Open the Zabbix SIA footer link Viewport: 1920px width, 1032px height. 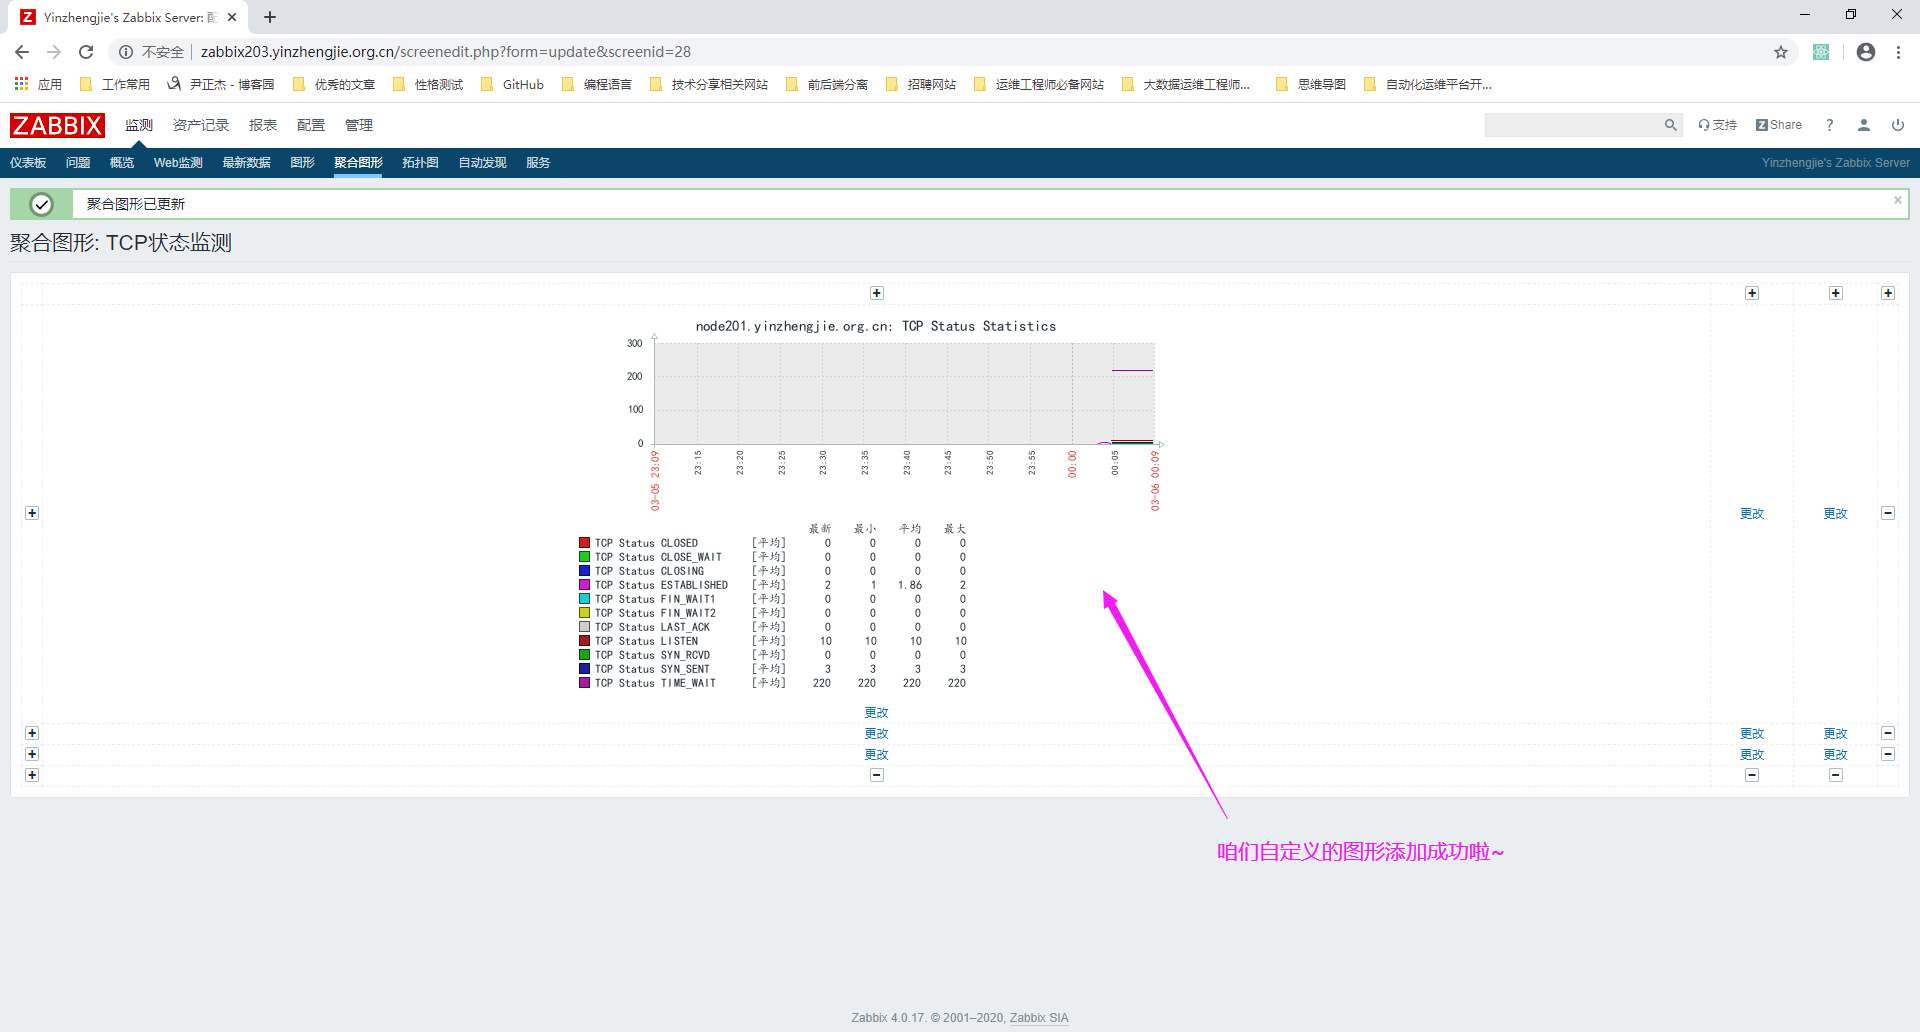click(1039, 1018)
